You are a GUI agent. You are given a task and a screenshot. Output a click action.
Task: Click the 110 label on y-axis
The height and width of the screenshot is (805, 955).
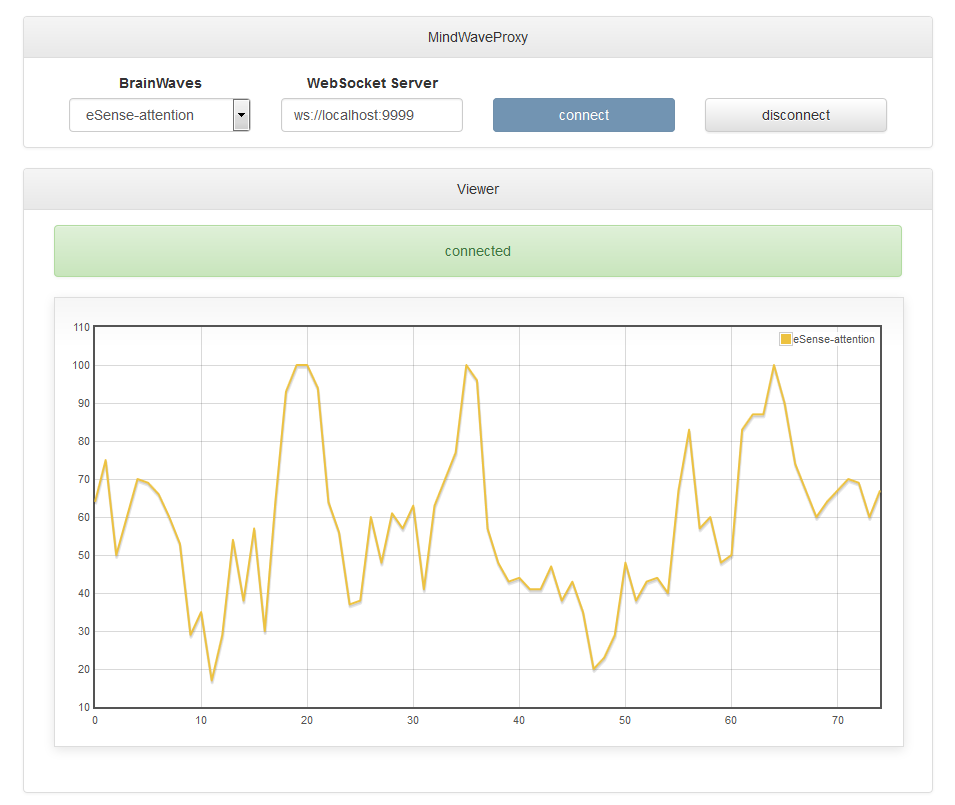[x=82, y=328]
